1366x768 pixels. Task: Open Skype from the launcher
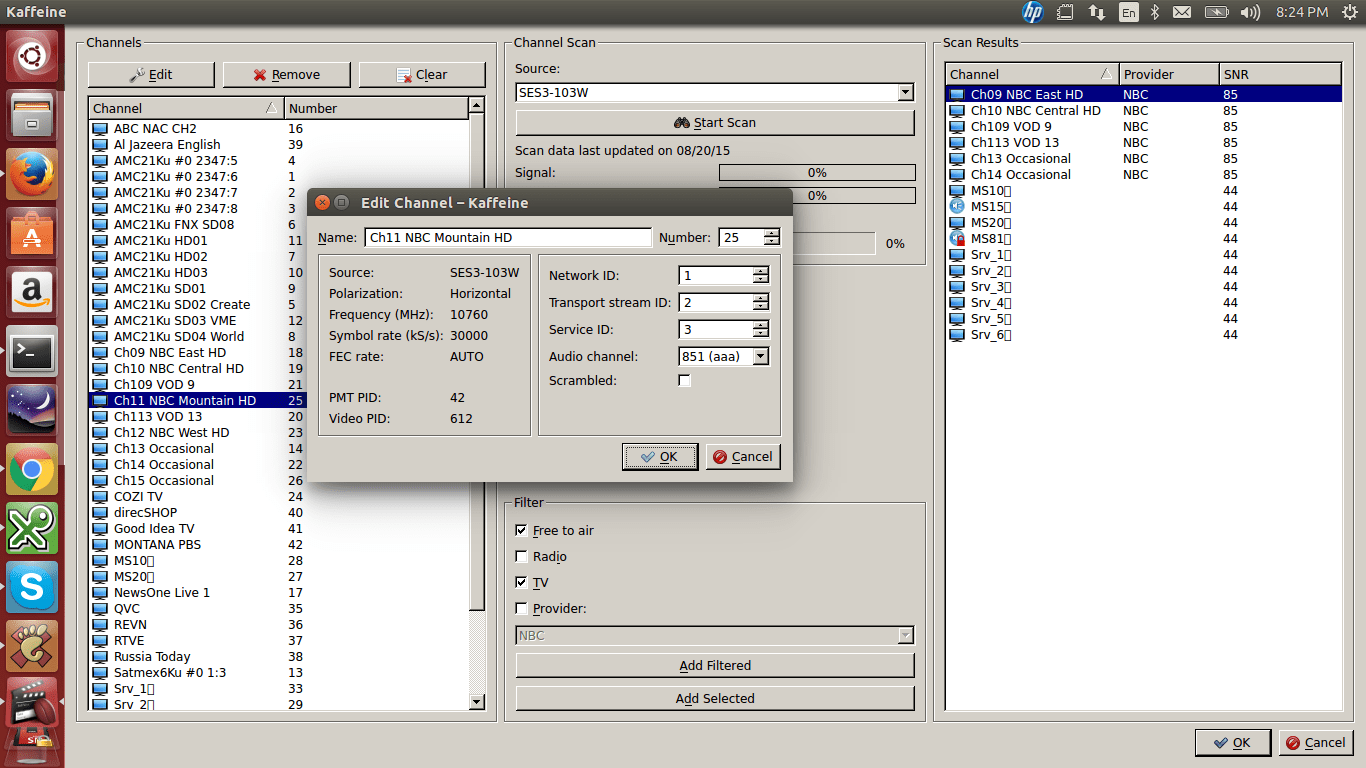click(32, 587)
